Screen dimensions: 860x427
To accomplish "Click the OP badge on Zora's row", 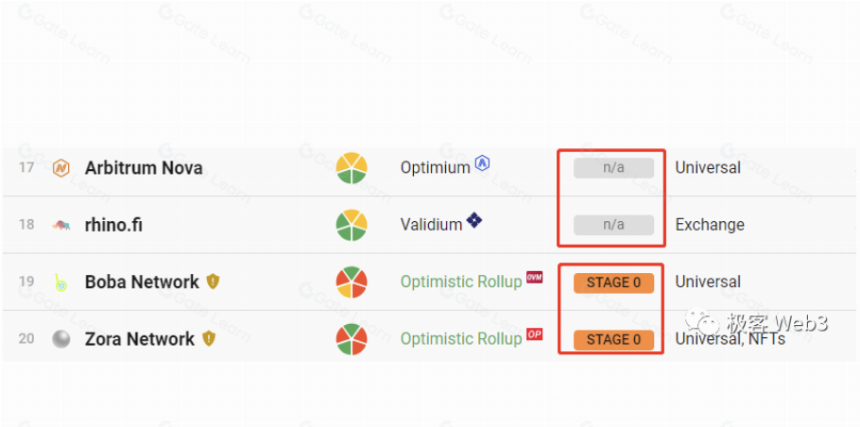I will (x=534, y=334).
